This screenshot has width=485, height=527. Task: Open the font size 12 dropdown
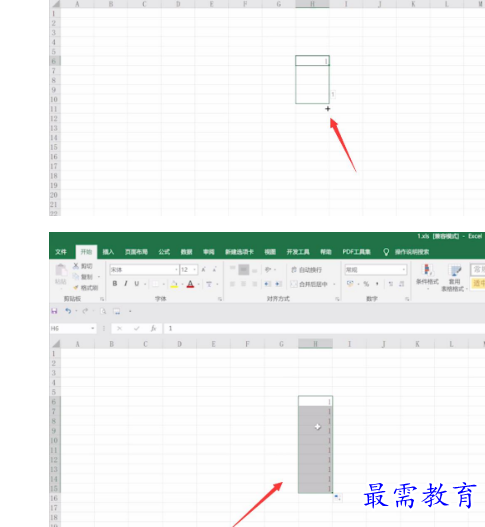coord(194,270)
